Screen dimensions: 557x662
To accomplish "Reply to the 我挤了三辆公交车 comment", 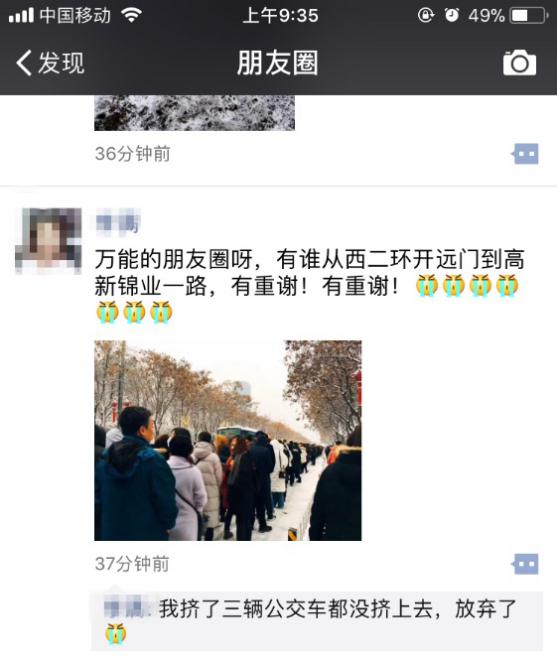I will click(317, 621).
